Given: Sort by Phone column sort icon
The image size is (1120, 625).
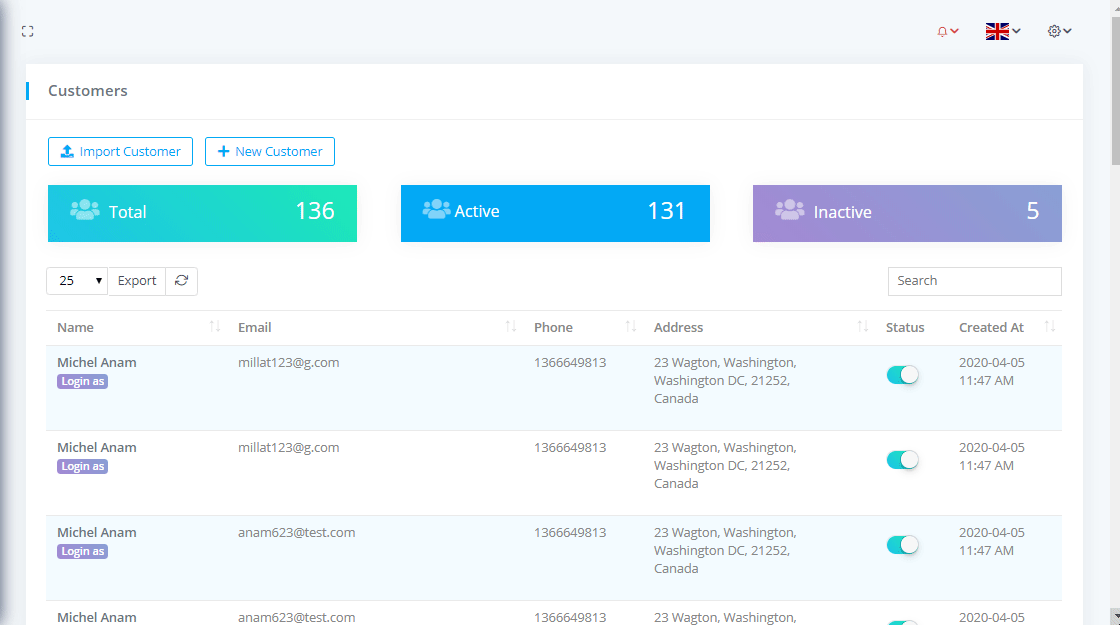Looking at the screenshot, I should pyautogui.click(x=631, y=327).
